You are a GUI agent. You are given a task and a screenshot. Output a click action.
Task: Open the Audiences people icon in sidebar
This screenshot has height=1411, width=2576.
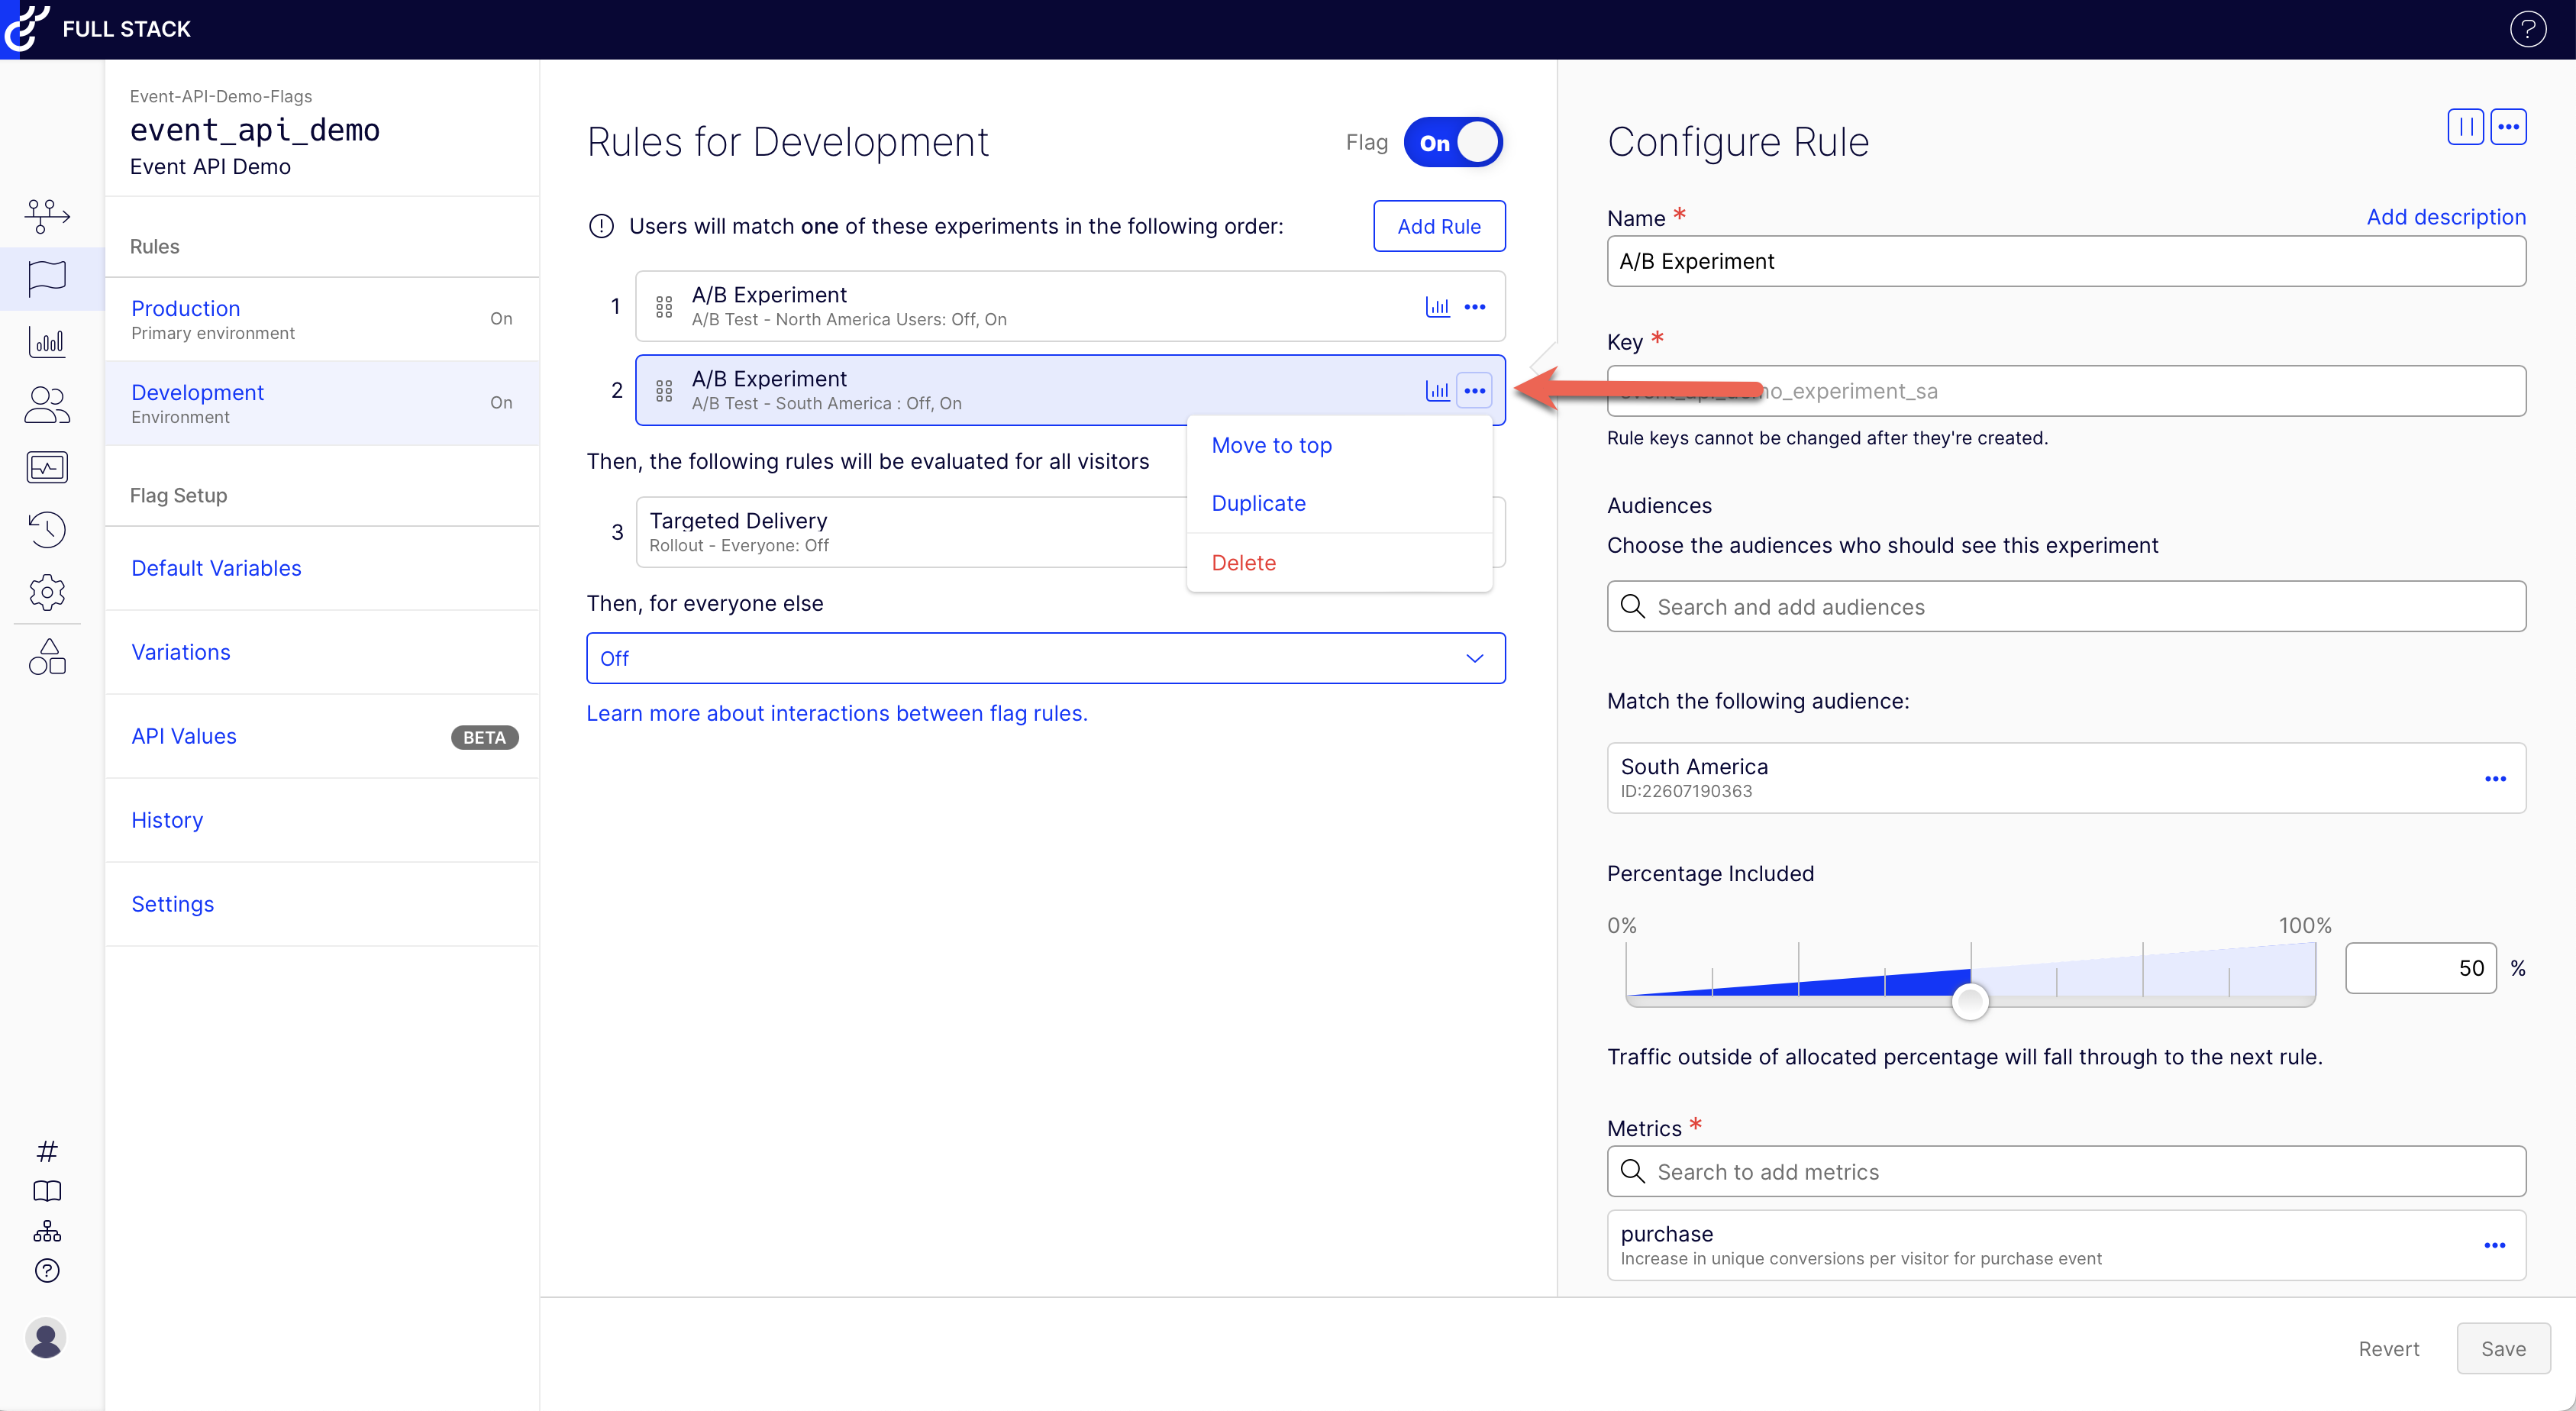click(47, 405)
